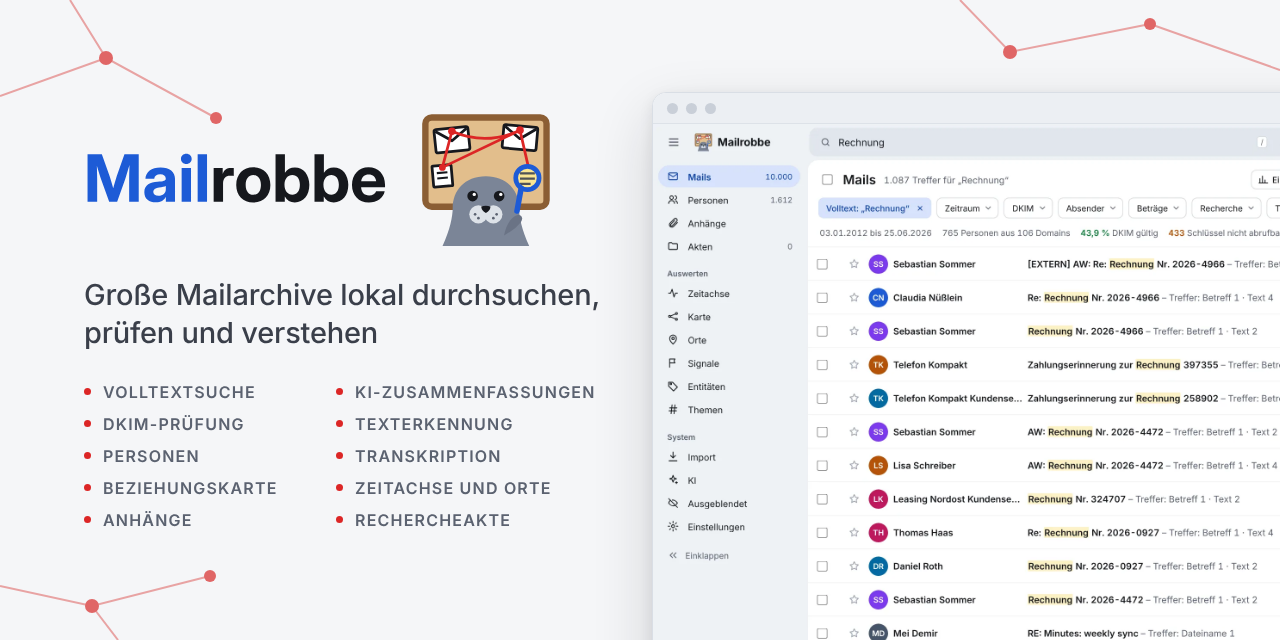Click sender name 'Thomas Haas'
This screenshot has height=640, width=1280.
[923, 533]
